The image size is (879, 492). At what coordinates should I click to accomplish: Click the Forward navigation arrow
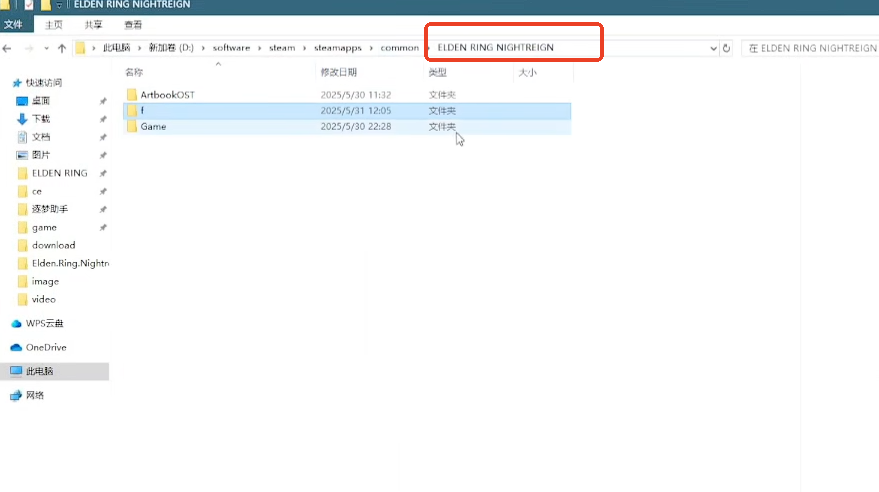pos(29,48)
